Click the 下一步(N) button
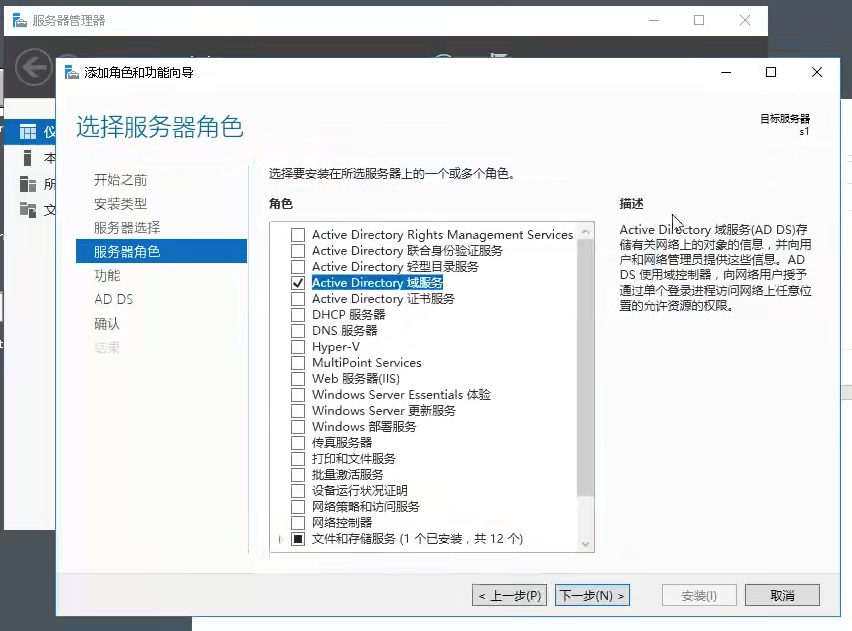852x631 pixels. [x=592, y=596]
